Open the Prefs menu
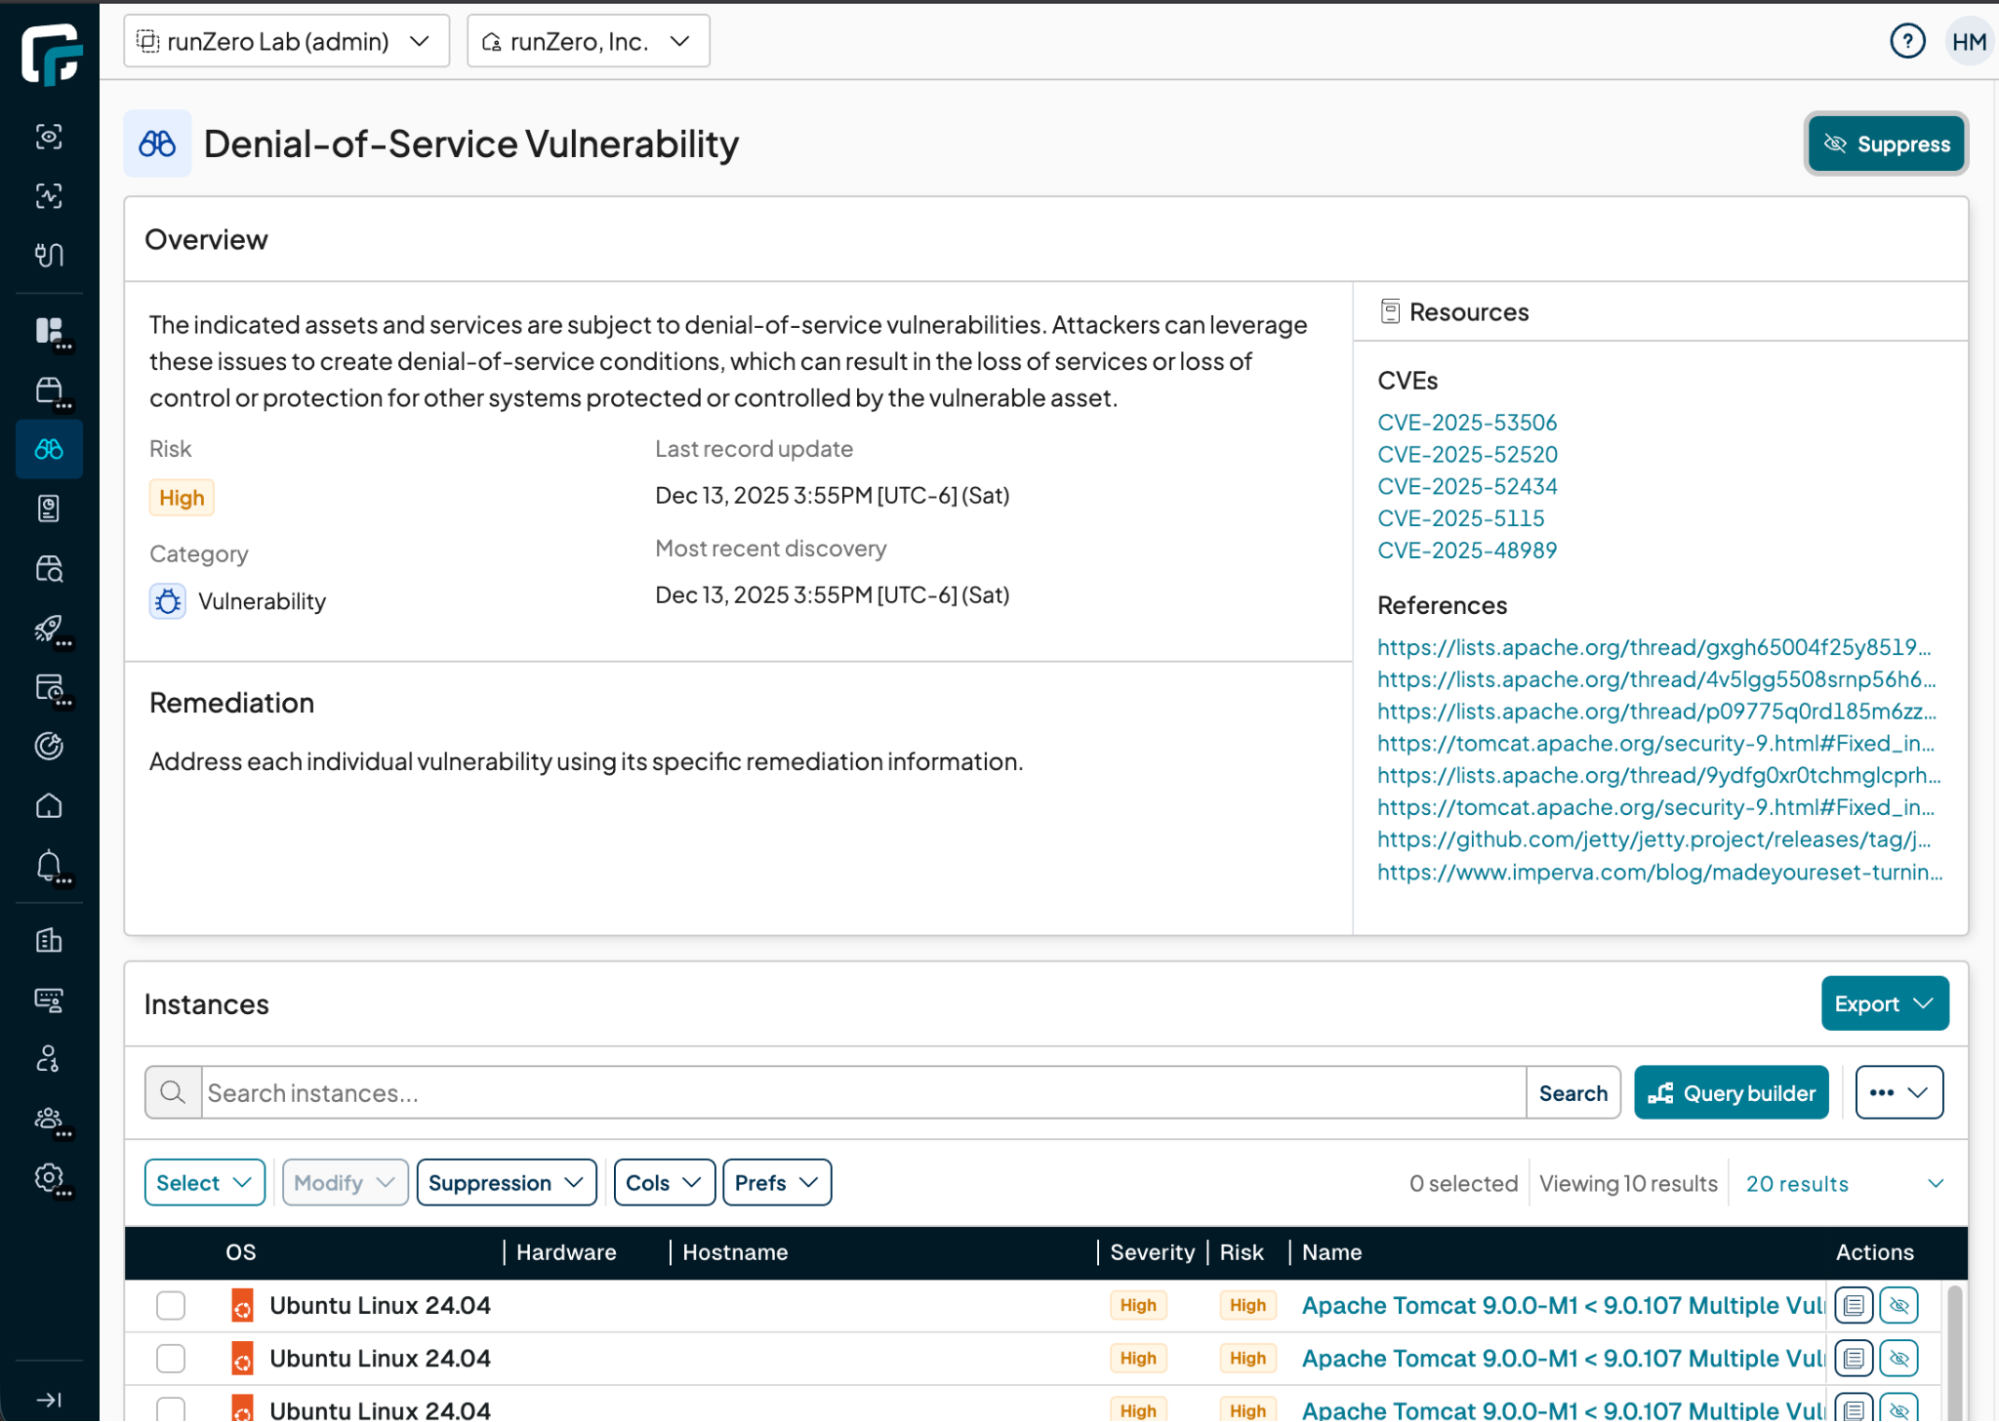The height and width of the screenshot is (1422, 1999). click(x=776, y=1183)
